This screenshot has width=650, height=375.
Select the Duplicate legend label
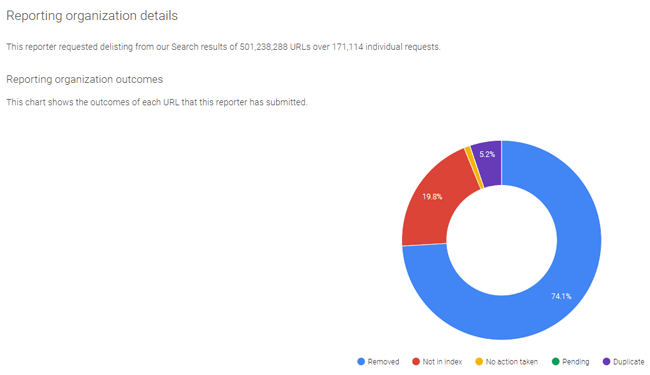629,362
